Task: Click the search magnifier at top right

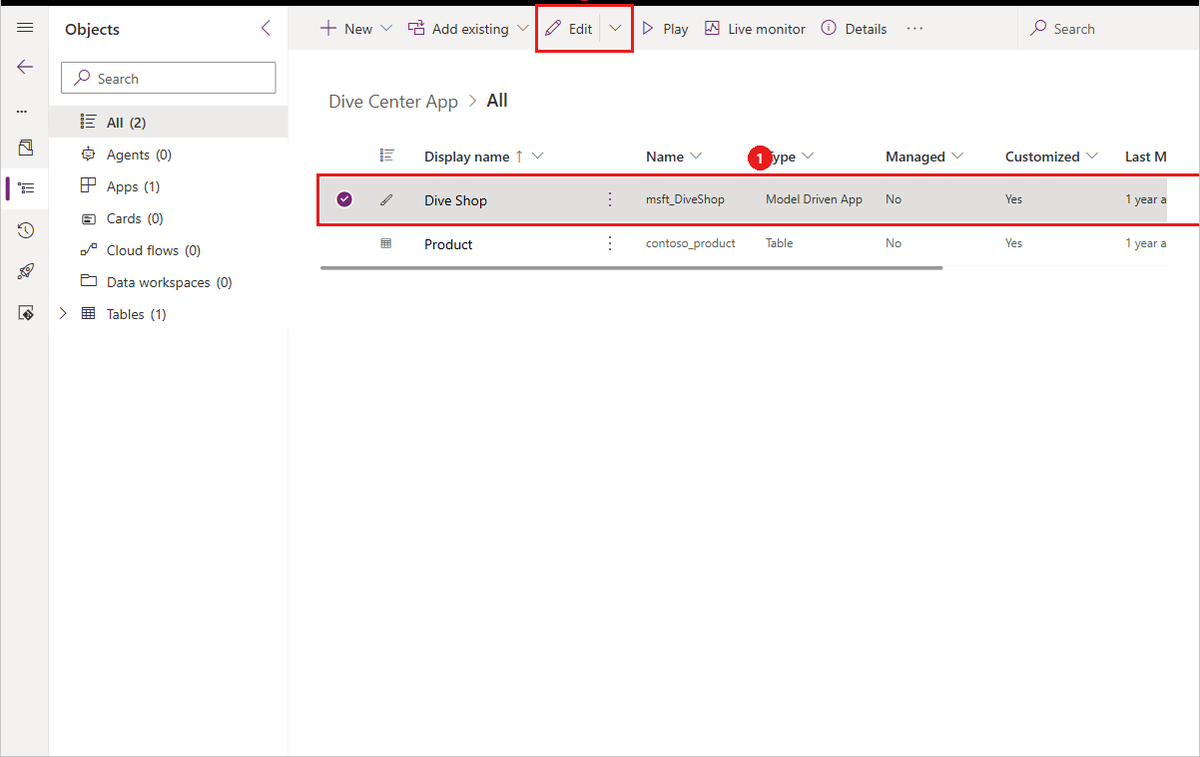Action: pos(1041,28)
